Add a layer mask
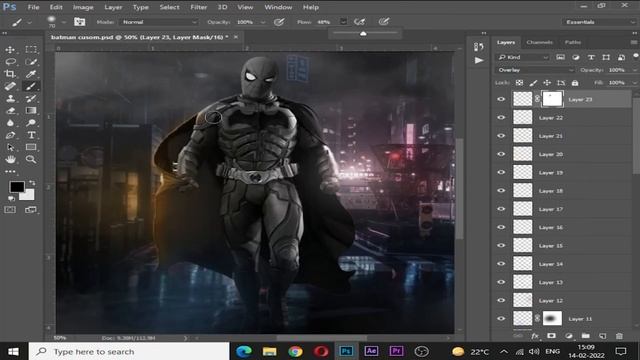Image resolution: width=640 pixels, height=360 pixels. coord(551,336)
